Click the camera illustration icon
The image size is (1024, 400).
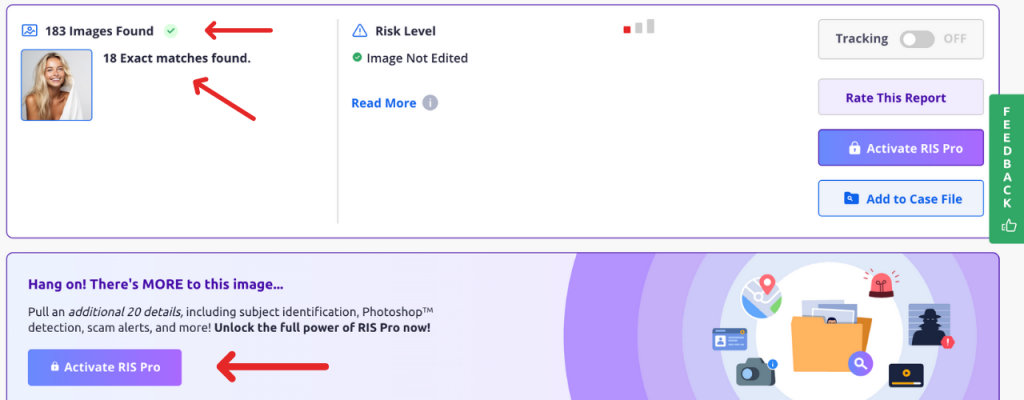[756, 372]
